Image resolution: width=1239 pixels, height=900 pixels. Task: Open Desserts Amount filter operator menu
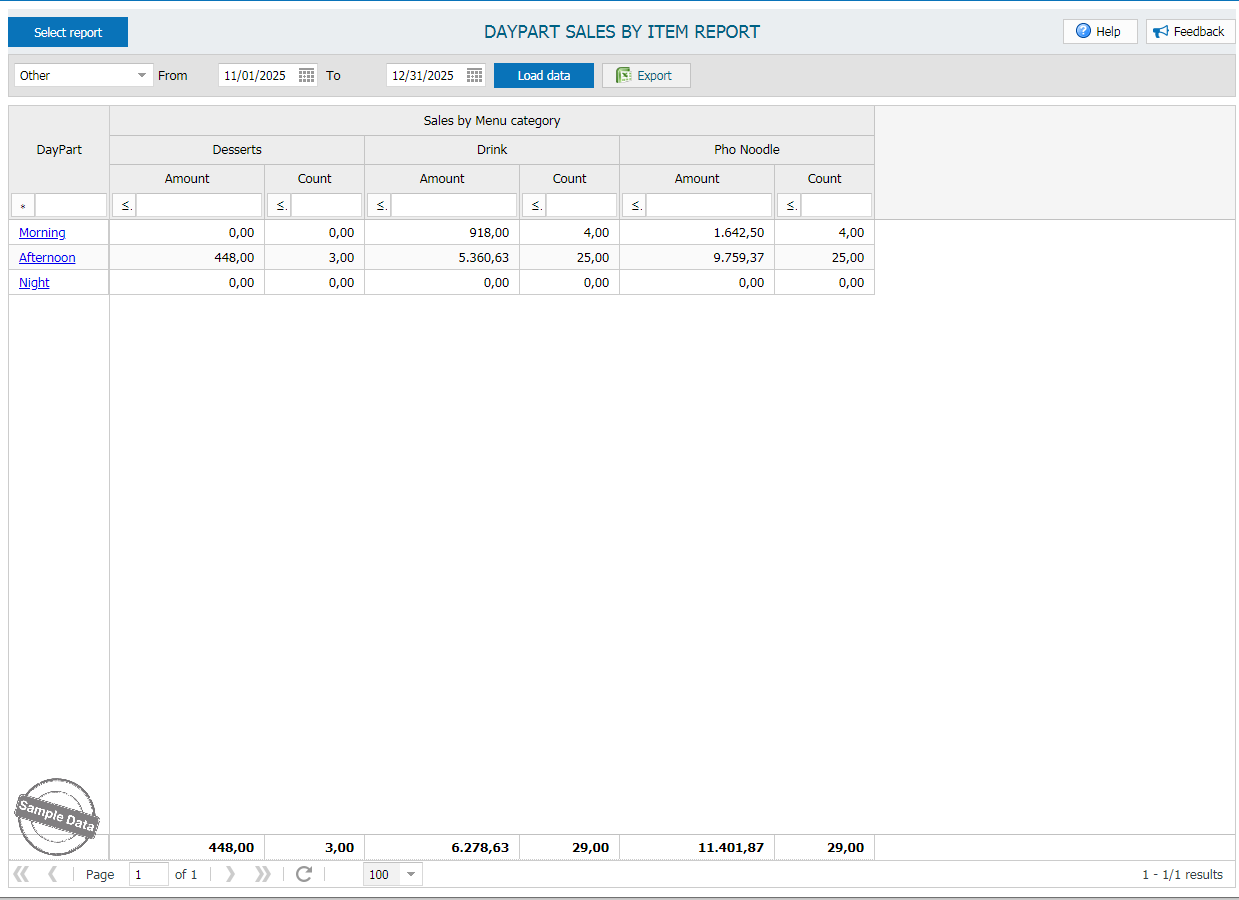point(124,205)
